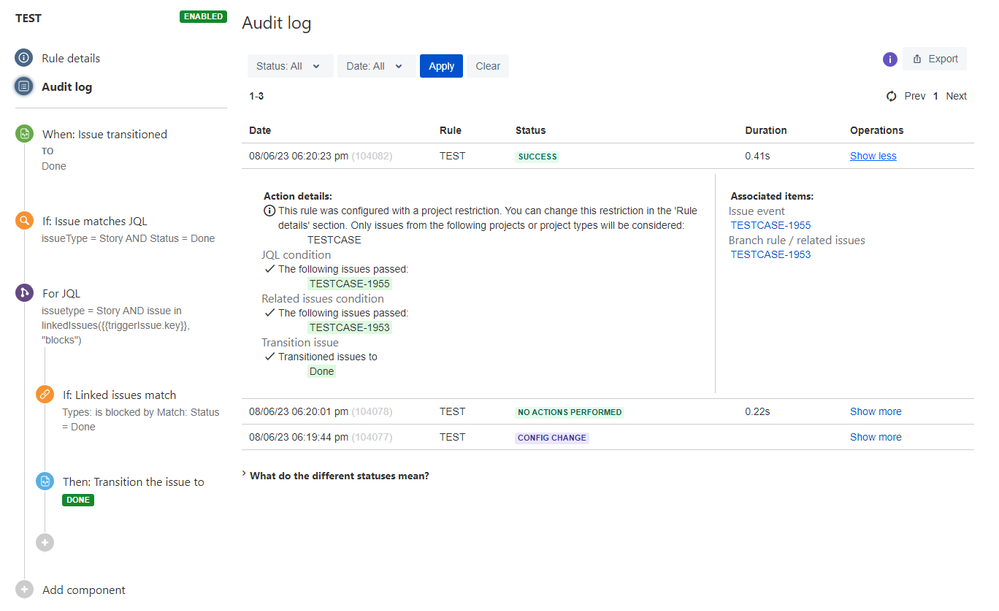Viewport: 999px width, 611px height.
Task: Open TESTCASE-1955 under Issue event
Action: click(770, 226)
